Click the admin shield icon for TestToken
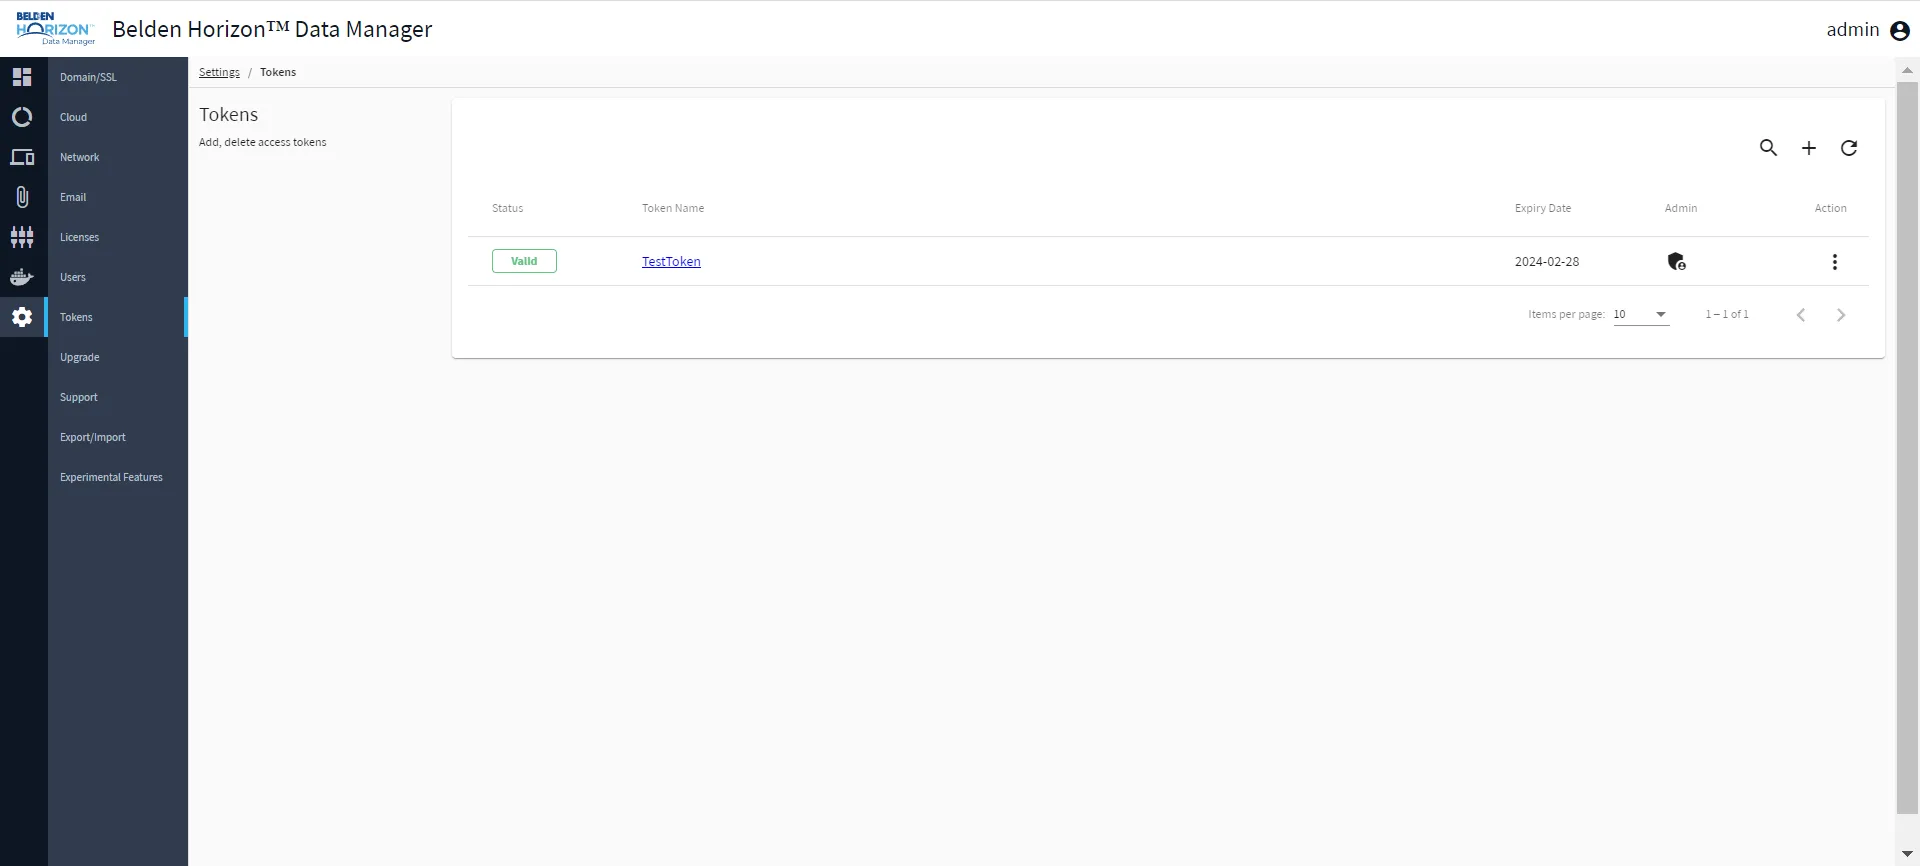1920x866 pixels. (x=1677, y=262)
